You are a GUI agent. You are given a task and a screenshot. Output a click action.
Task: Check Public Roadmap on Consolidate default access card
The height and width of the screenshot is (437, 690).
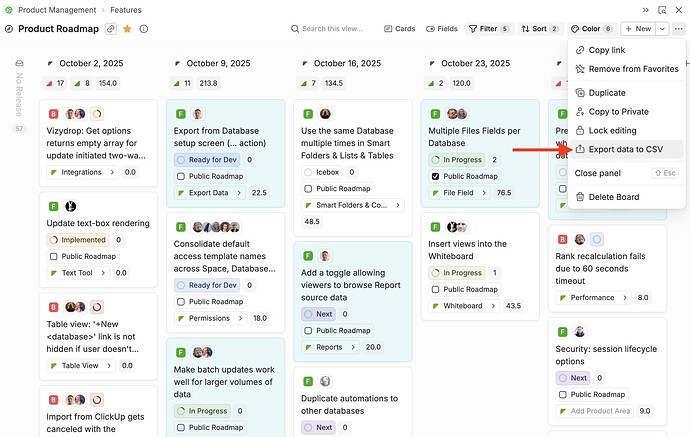[x=180, y=302]
